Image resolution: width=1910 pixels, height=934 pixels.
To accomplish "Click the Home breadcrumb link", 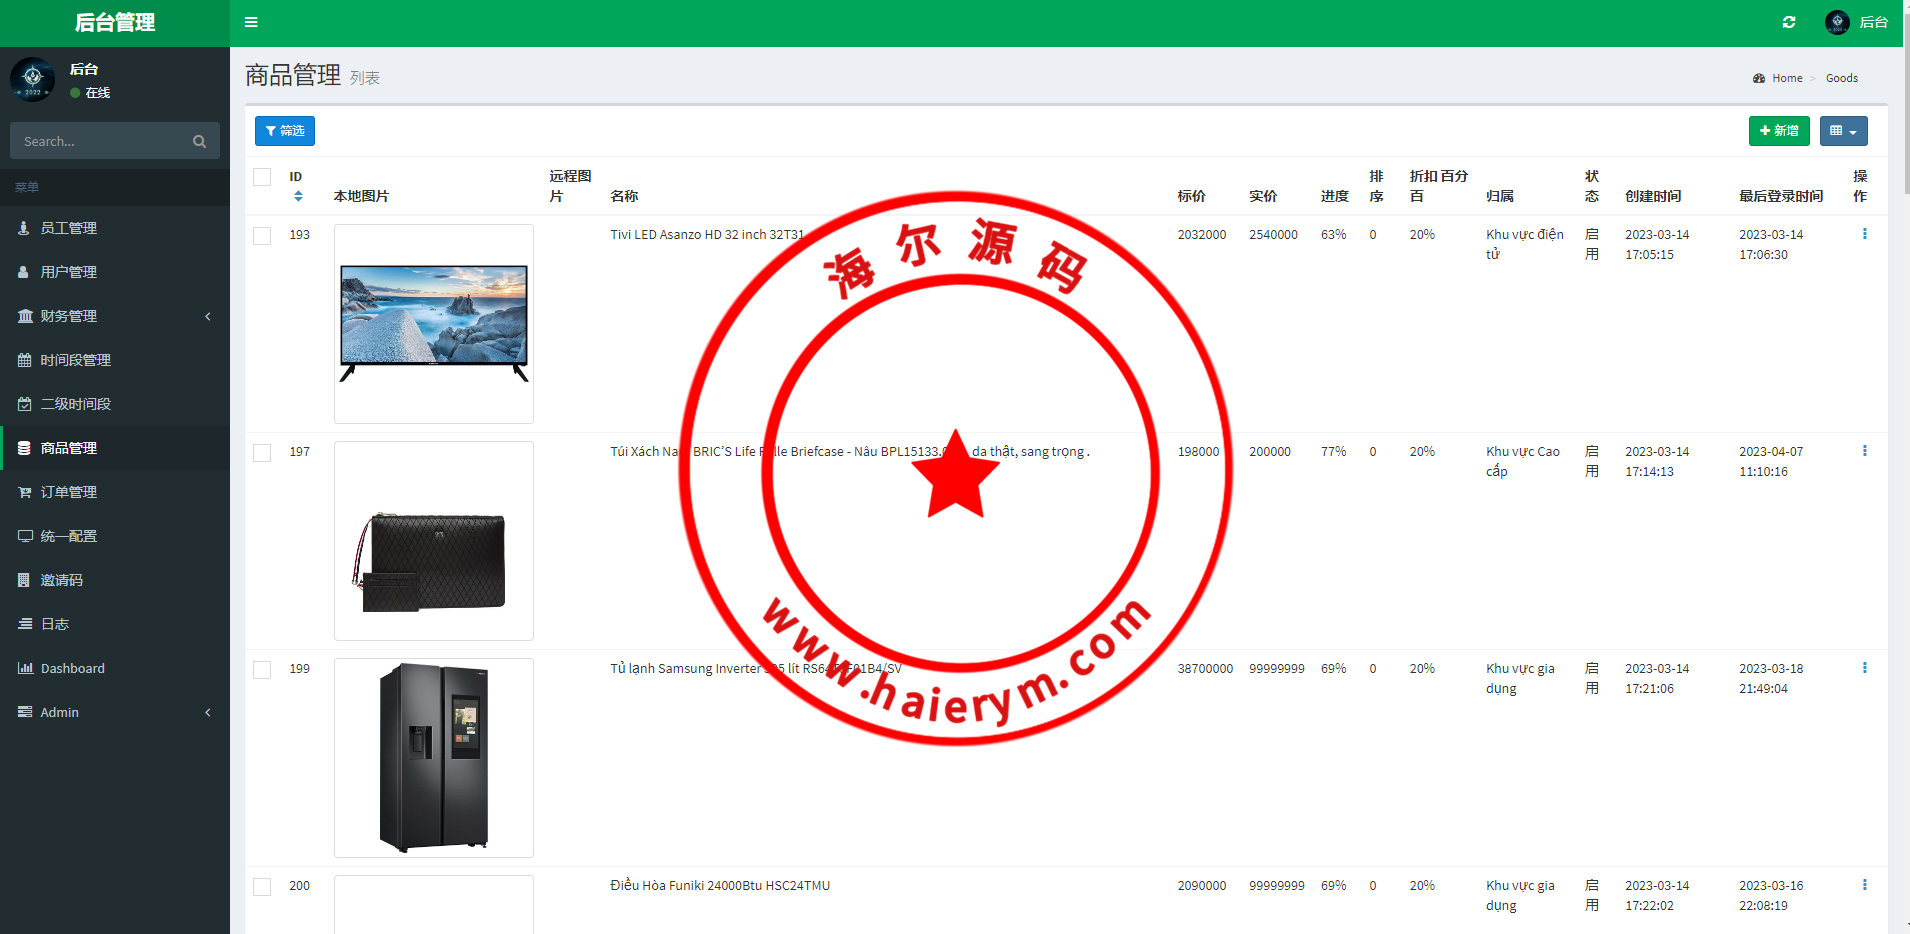I will pyautogui.click(x=1787, y=78).
